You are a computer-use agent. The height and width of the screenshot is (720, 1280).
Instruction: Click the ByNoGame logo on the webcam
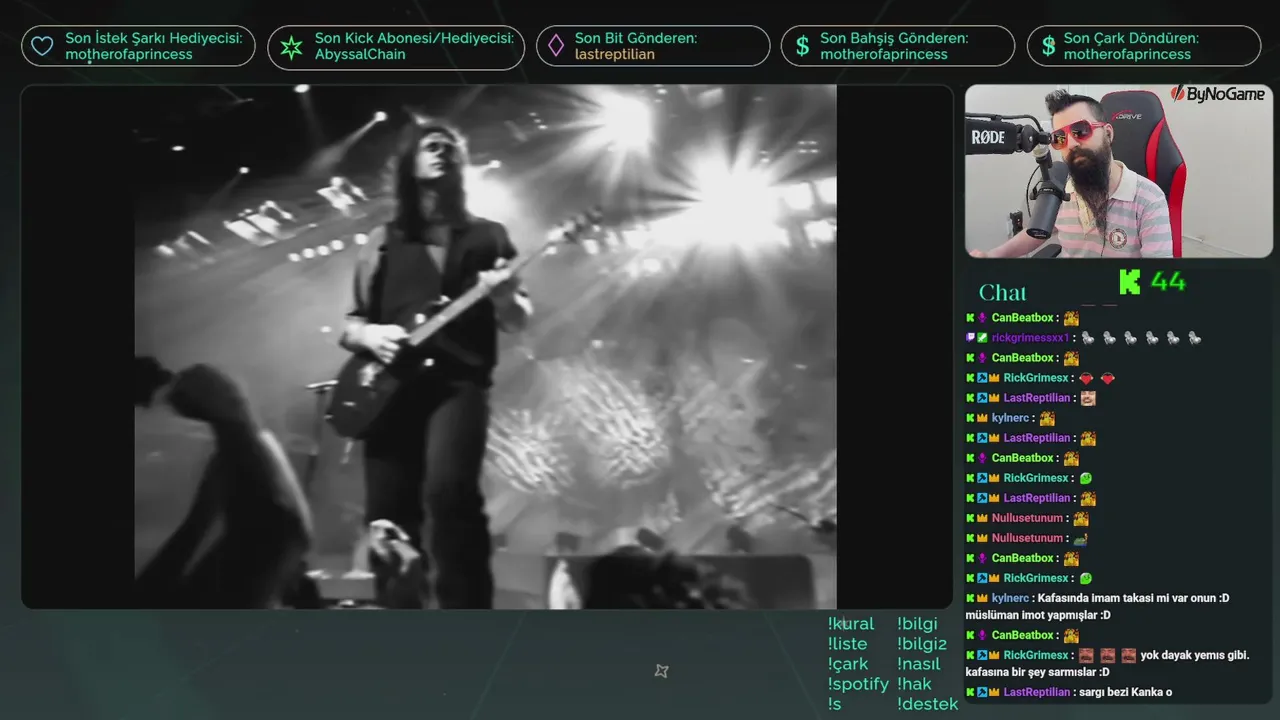[1218, 94]
